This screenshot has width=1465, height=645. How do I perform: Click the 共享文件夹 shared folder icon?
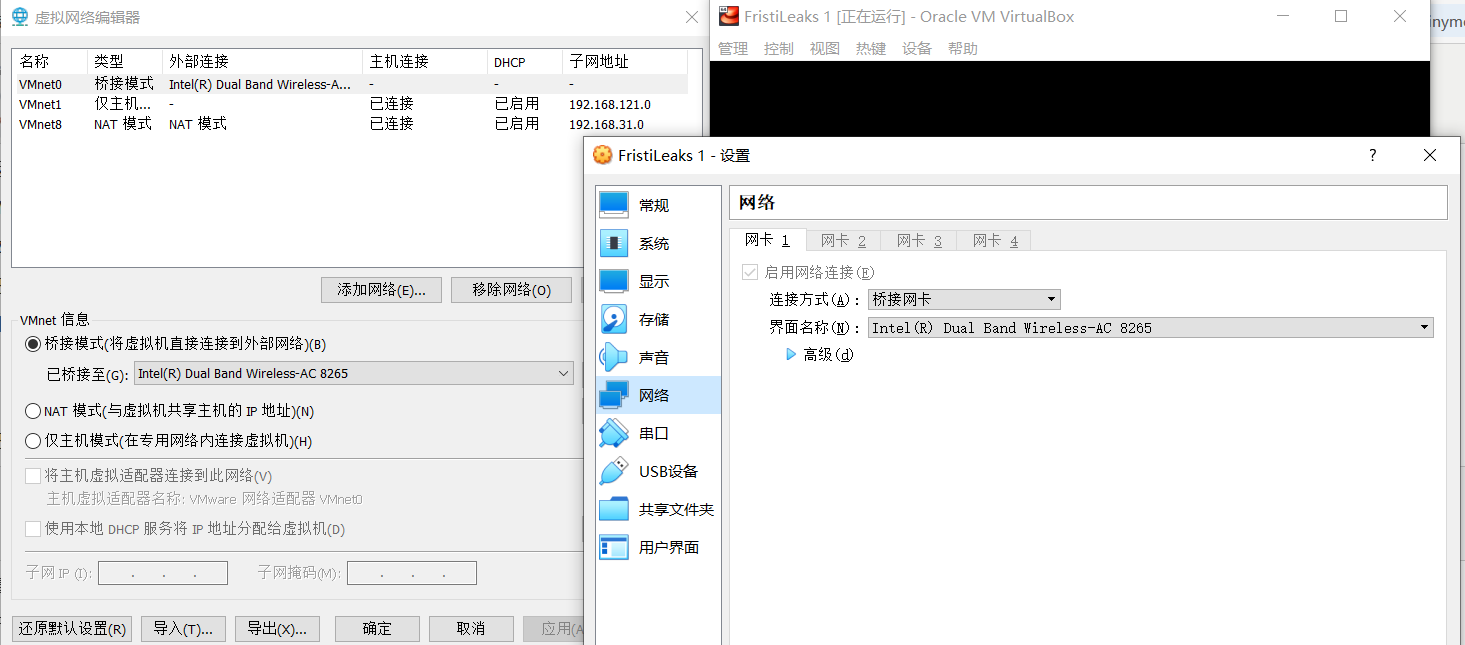613,509
